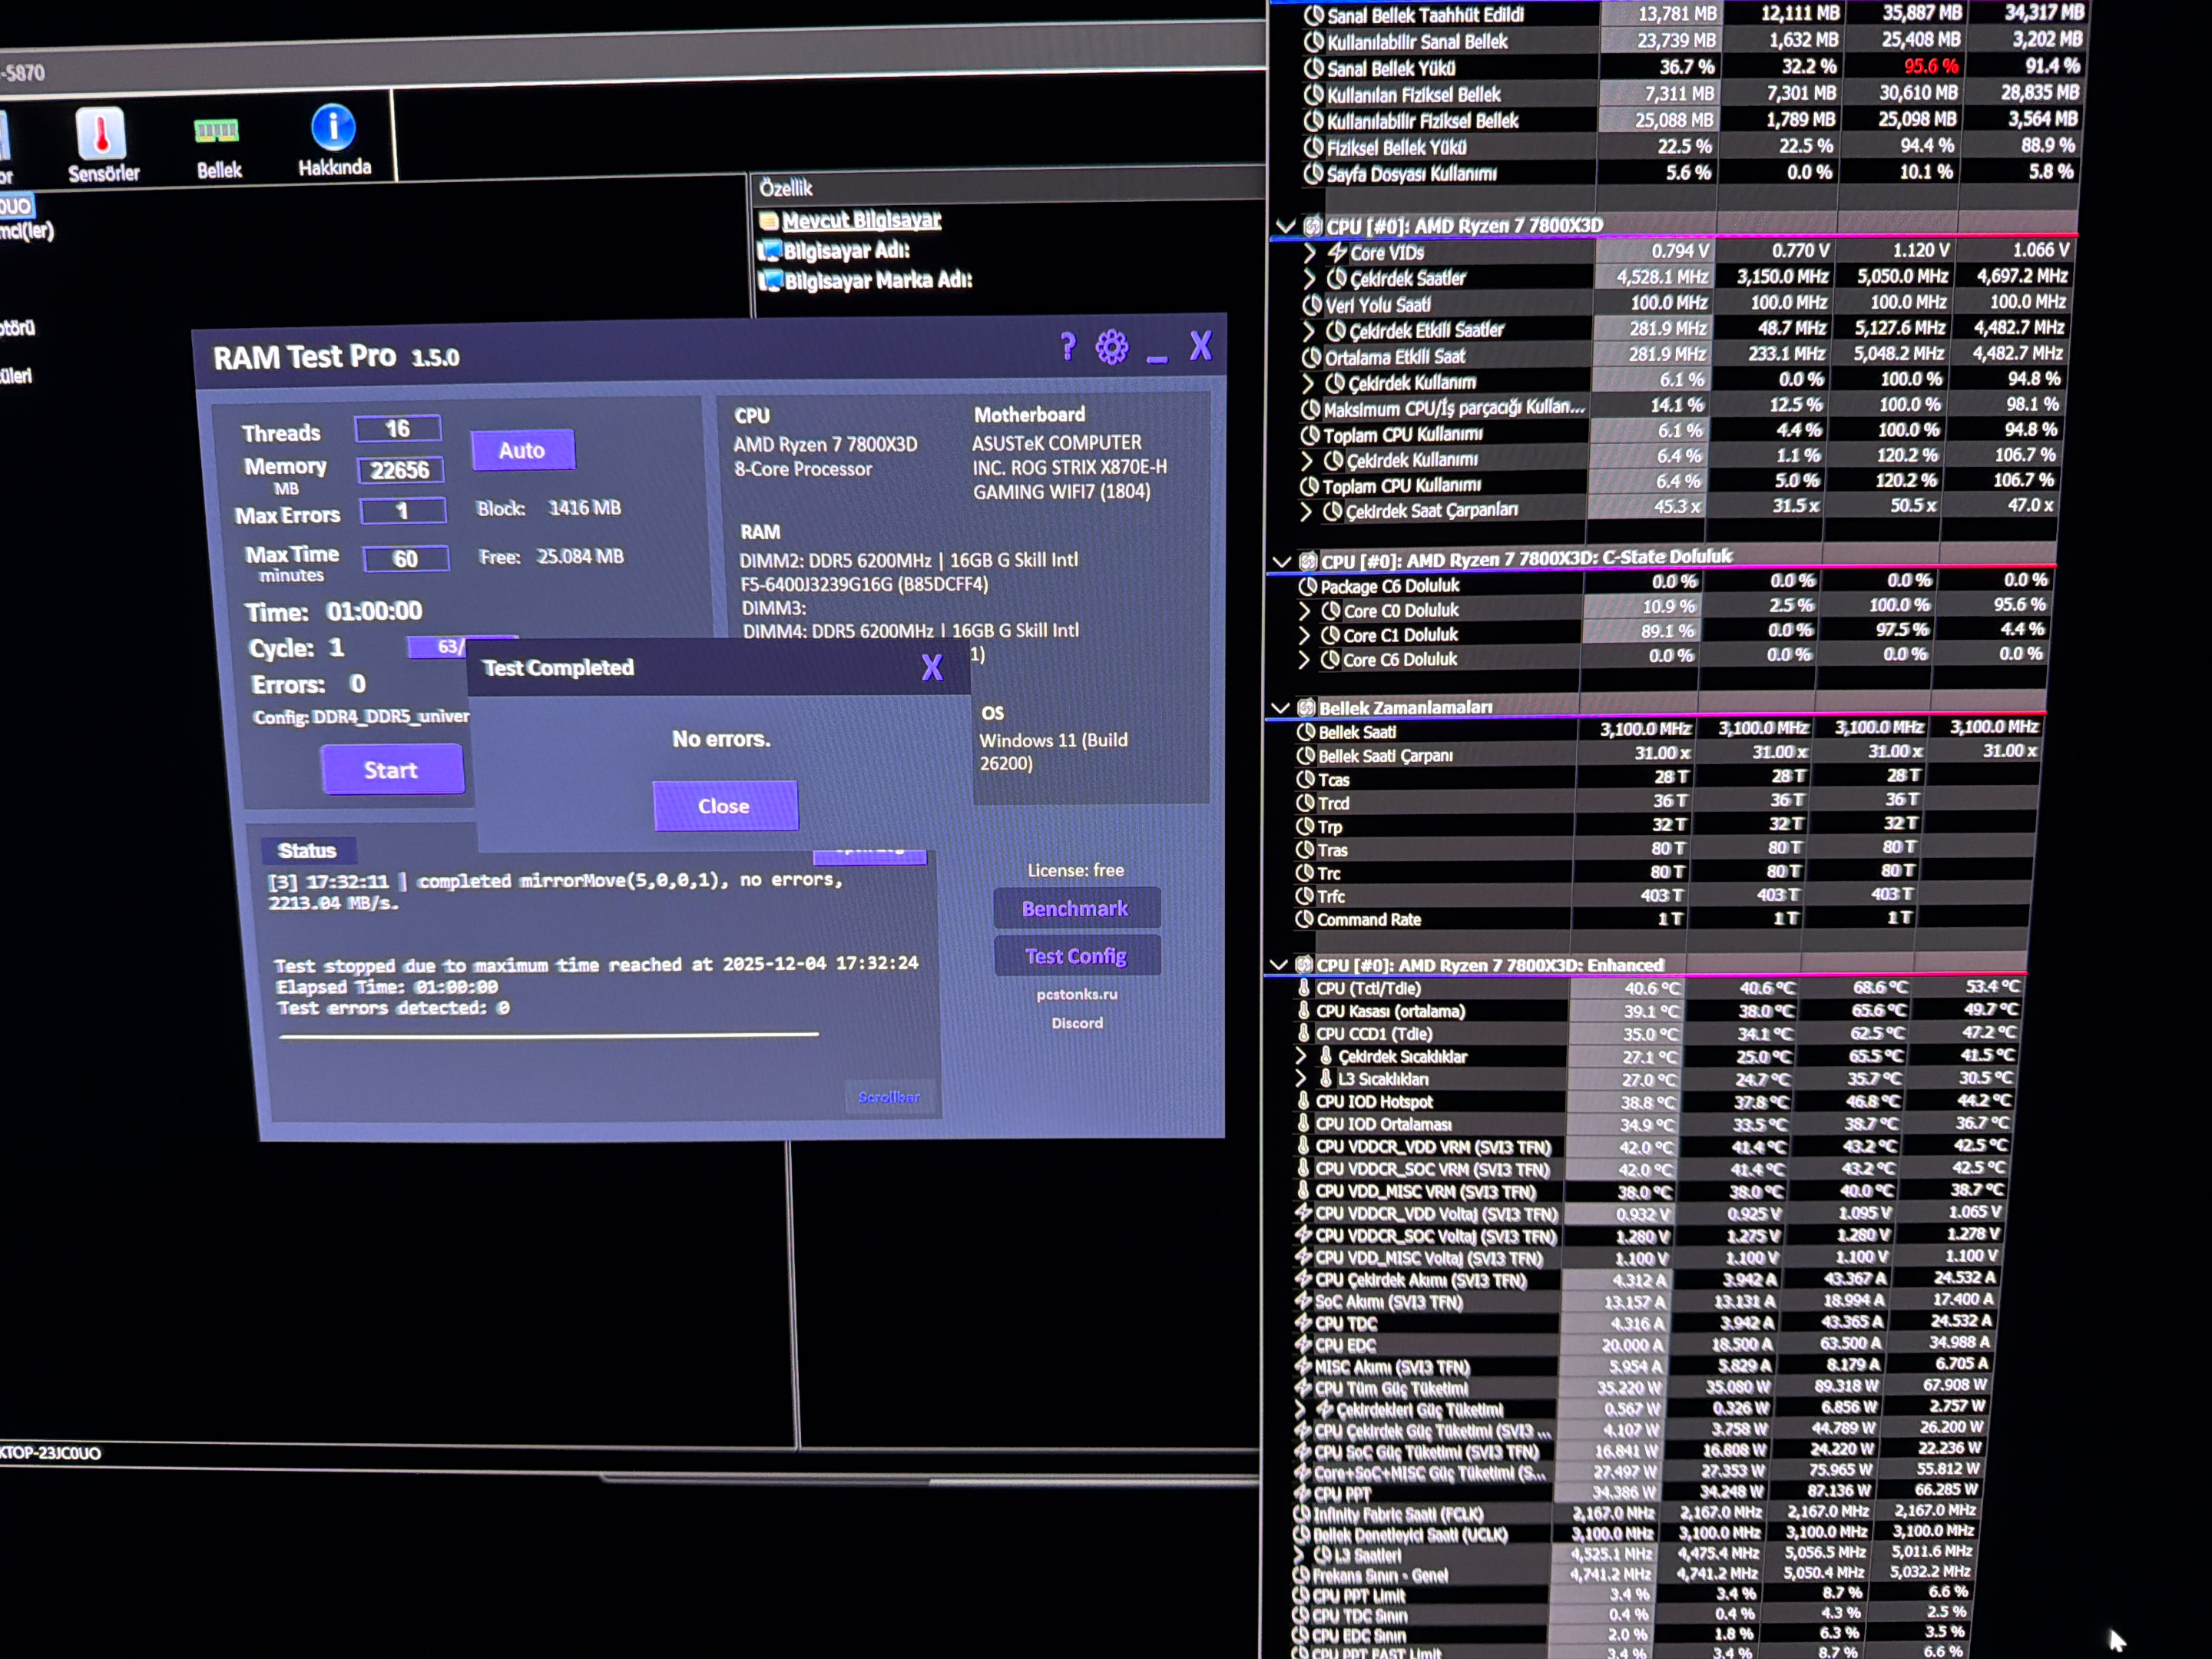This screenshot has height=1659, width=2212.
Task: Click the thermometer icon beside CPU (Tctl/Tdie)
Action: [1304, 988]
